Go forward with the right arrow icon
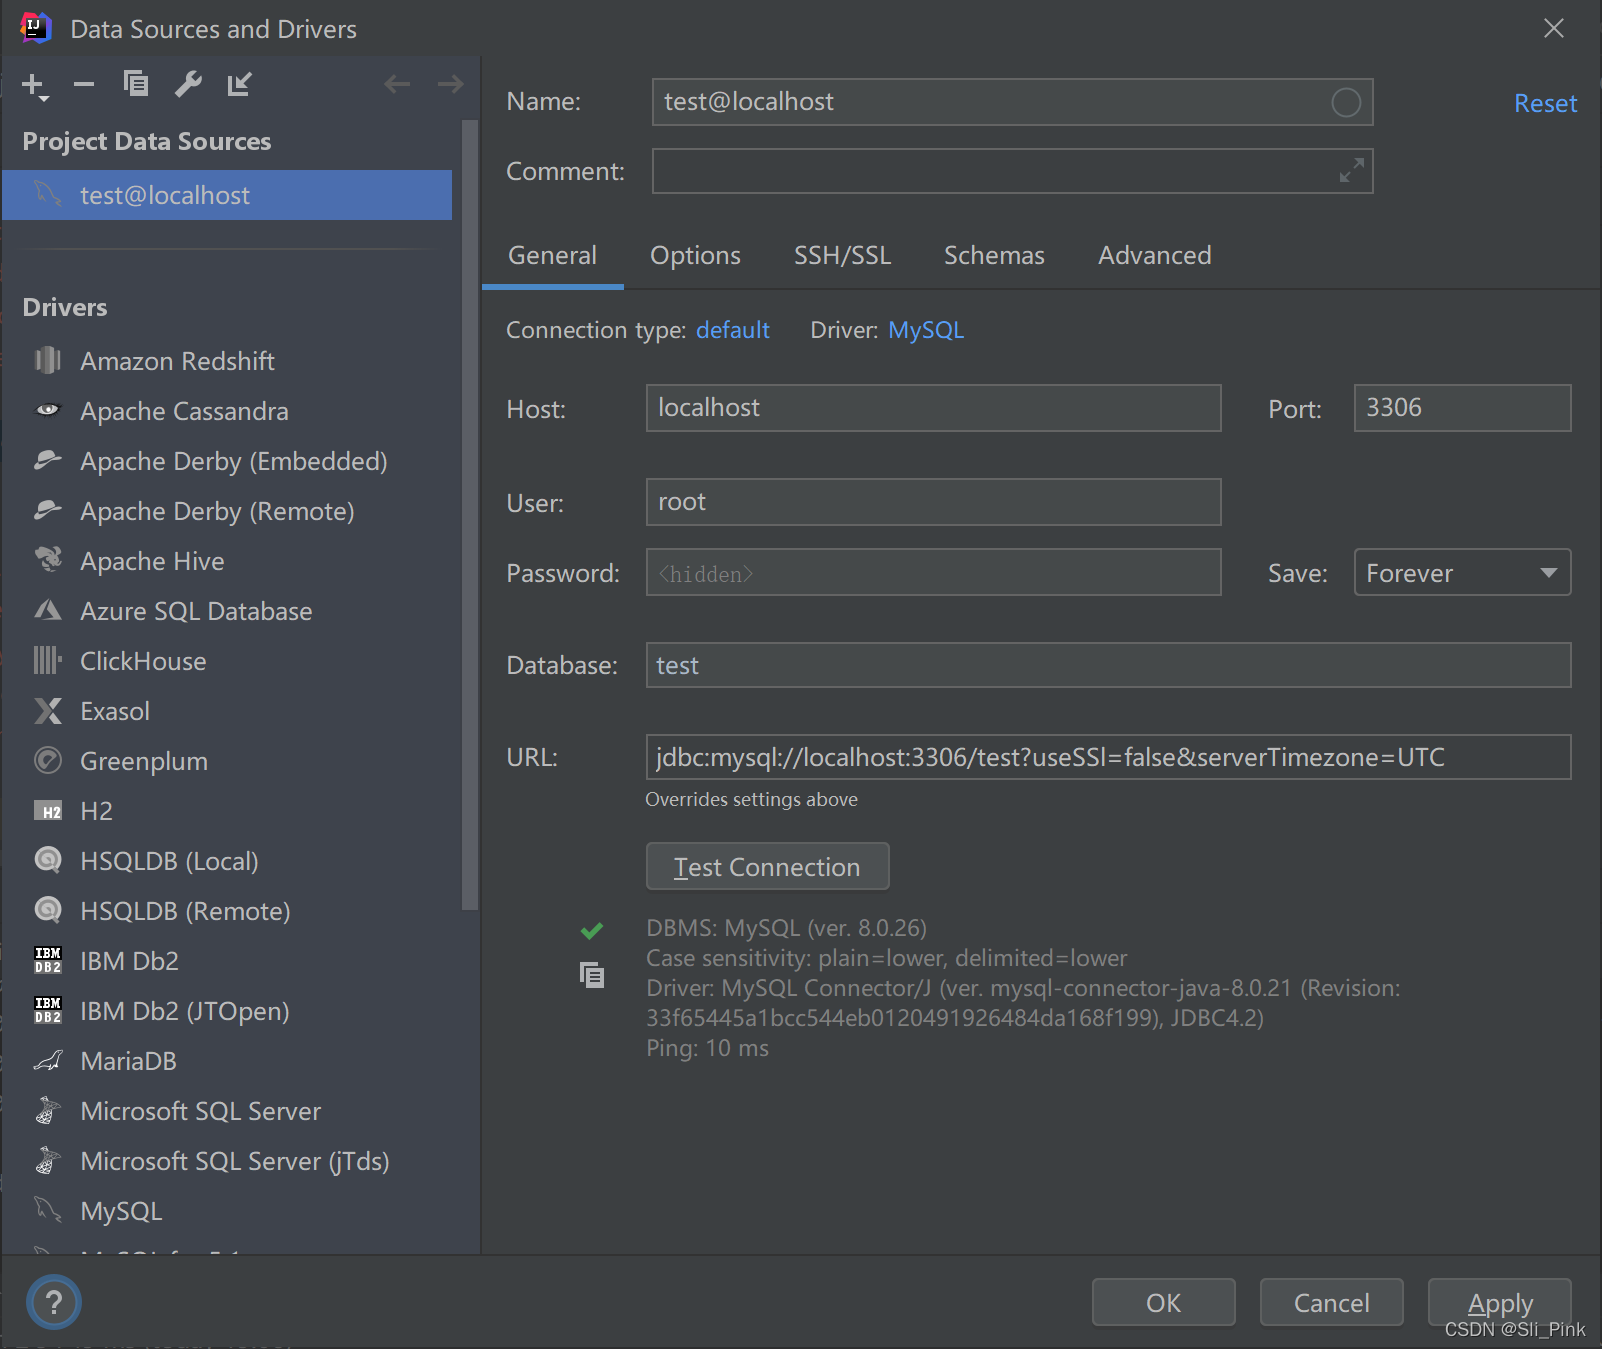This screenshot has height=1349, width=1602. (450, 84)
